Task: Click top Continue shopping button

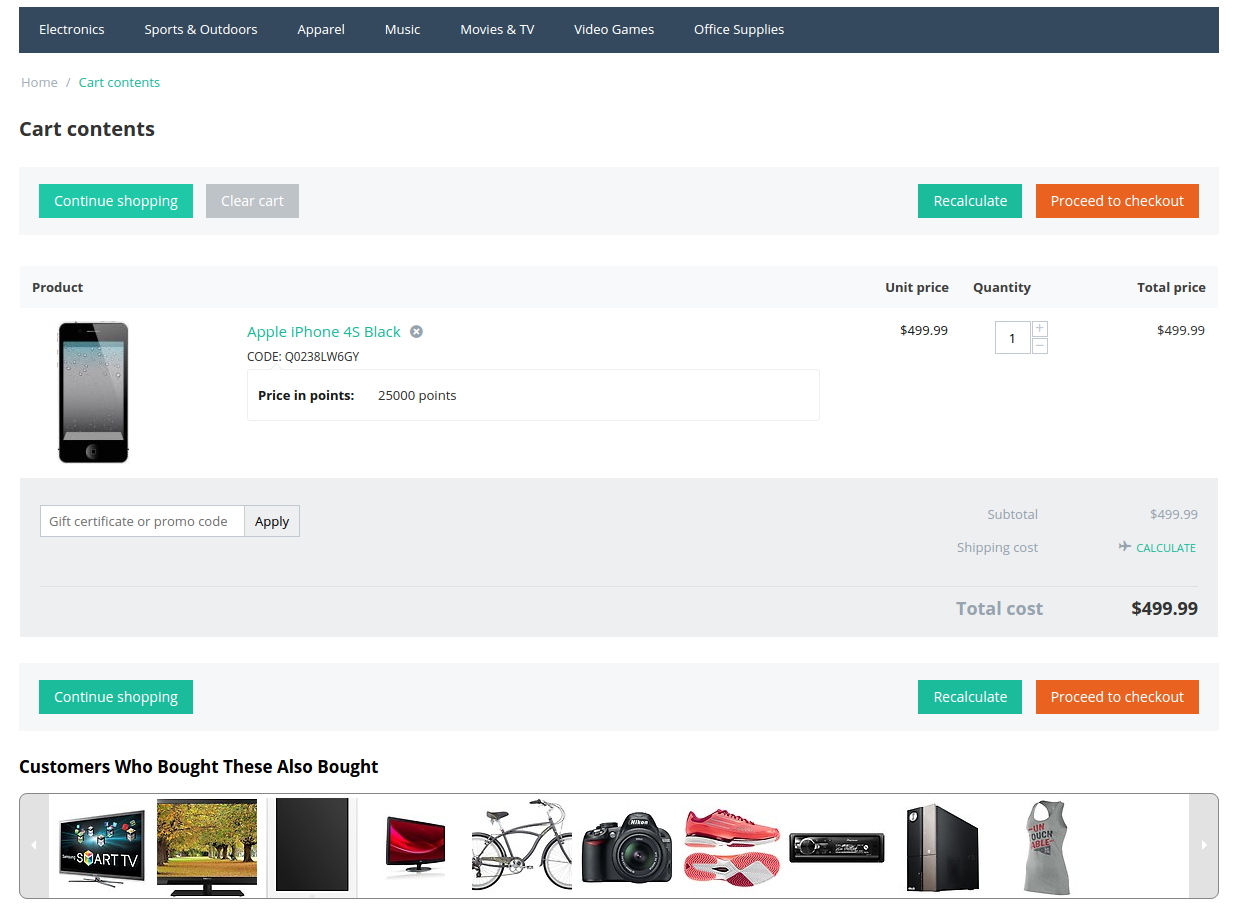Action: 116,201
